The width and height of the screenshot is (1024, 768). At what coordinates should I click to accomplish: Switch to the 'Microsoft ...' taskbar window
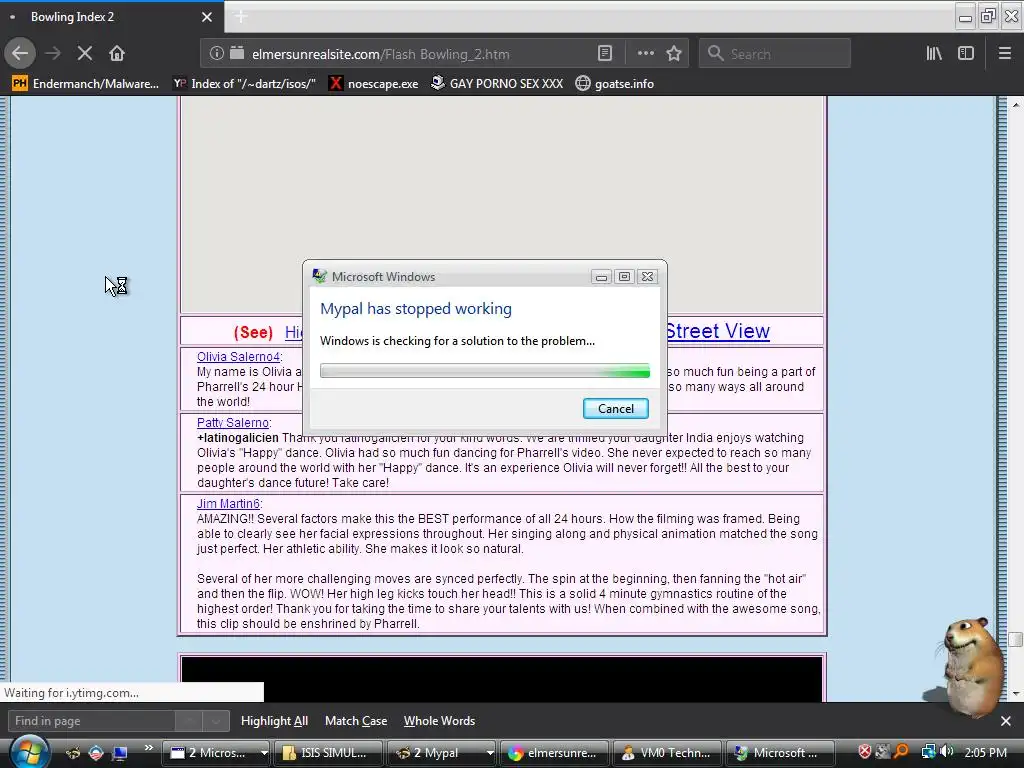[780, 753]
